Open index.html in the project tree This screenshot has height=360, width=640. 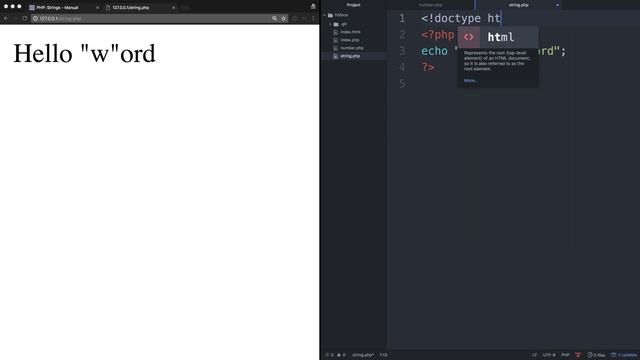[x=350, y=32]
